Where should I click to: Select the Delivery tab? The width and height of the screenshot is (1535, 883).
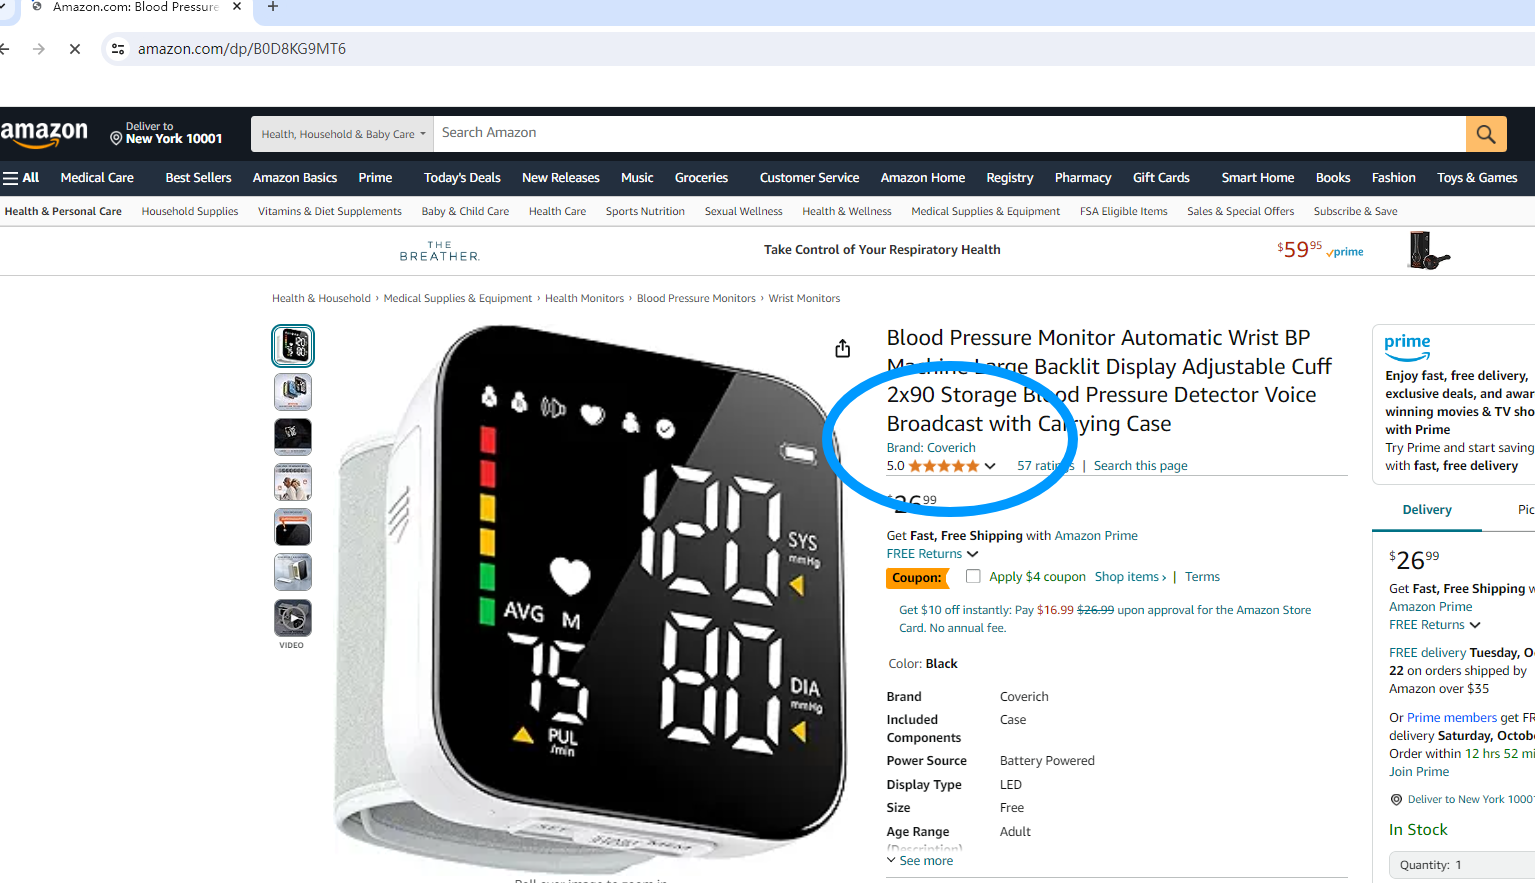(1427, 510)
